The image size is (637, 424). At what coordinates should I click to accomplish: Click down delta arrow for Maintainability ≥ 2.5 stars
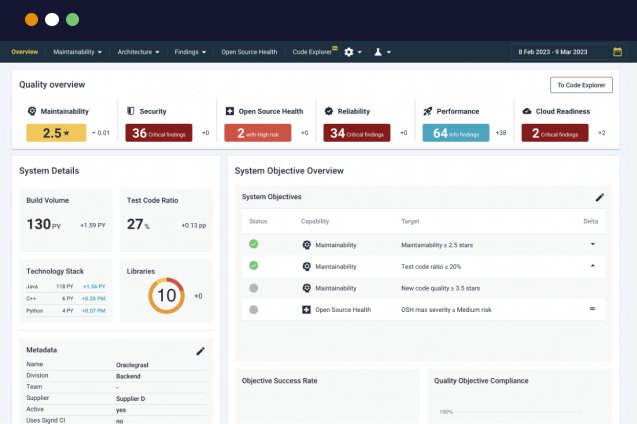click(593, 244)
